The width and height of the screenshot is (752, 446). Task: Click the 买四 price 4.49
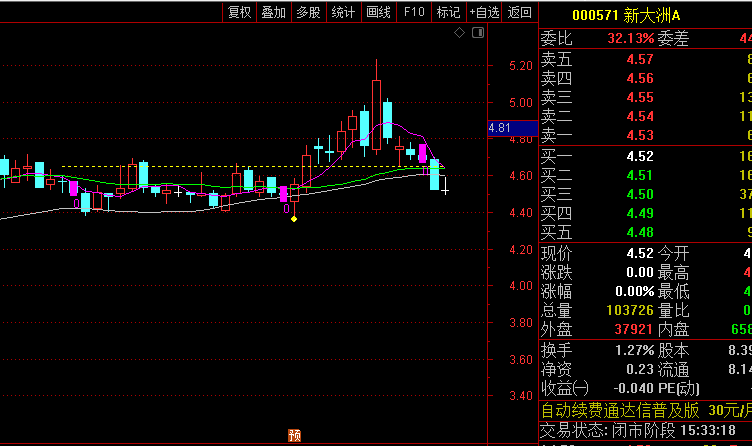[640, 213]
